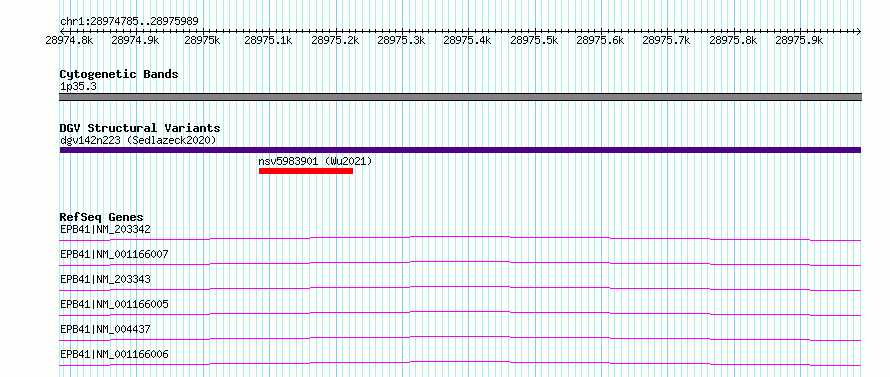Screen dimensions: 890x377
Task: Open the EPB41|NM_004437 transcript label
Action: coord(105,329)
